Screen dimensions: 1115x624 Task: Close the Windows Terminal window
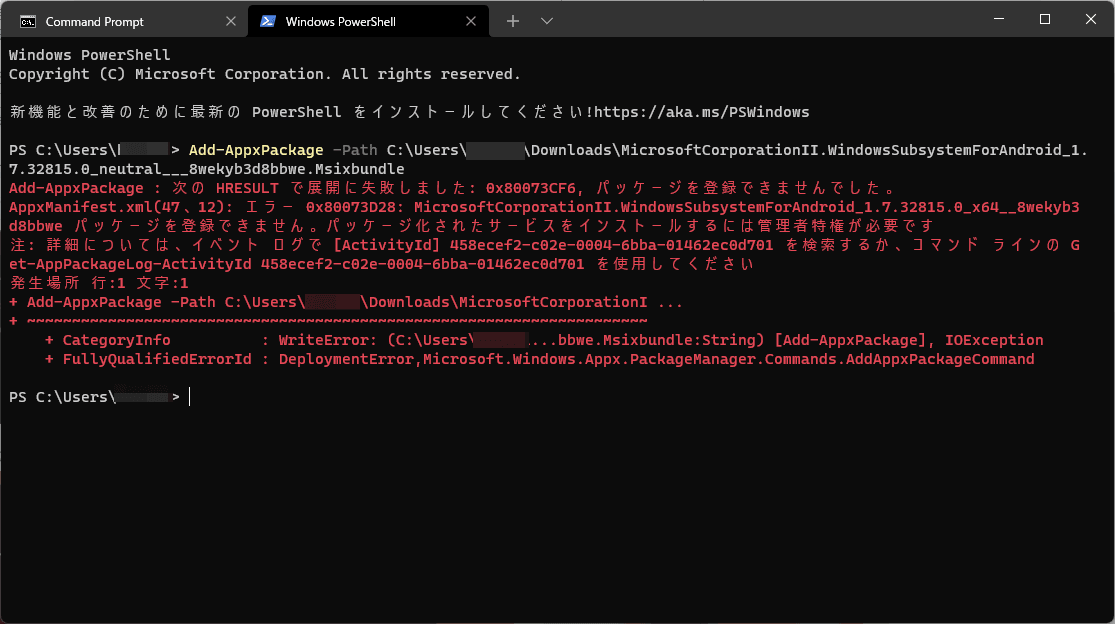click(1089, 20)
